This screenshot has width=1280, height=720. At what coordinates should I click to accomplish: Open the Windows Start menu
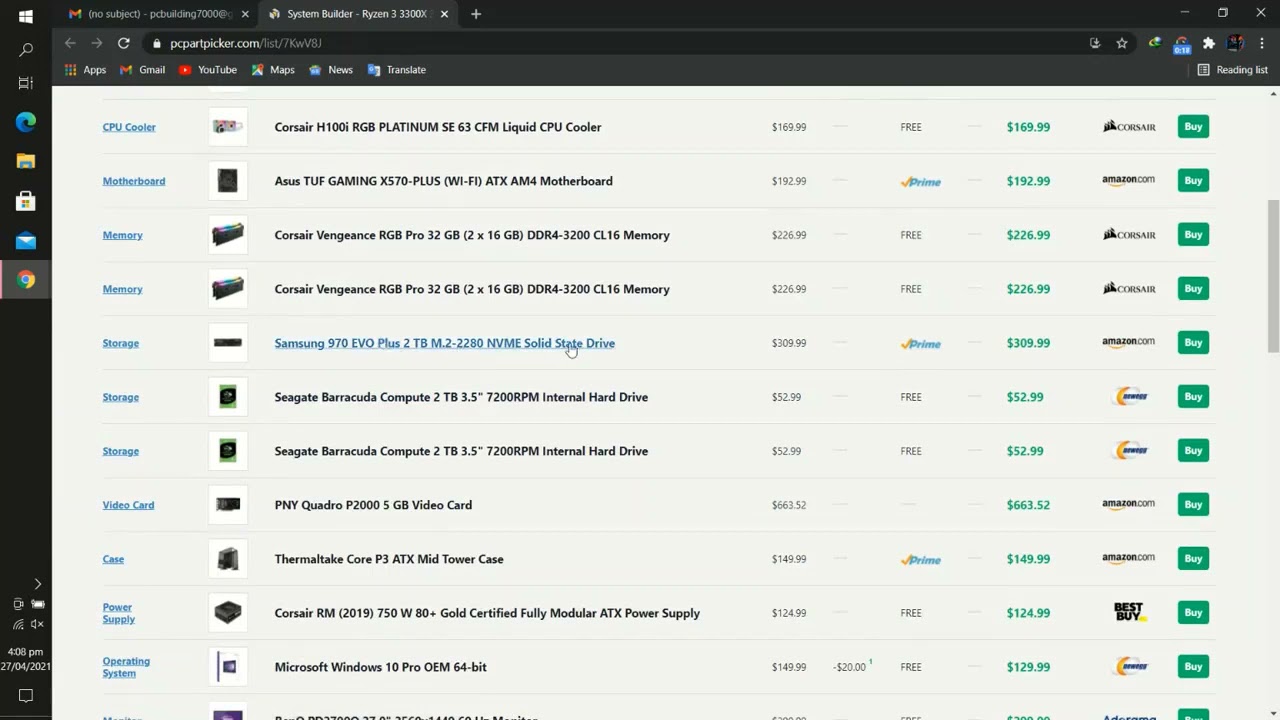coord(26,16)
